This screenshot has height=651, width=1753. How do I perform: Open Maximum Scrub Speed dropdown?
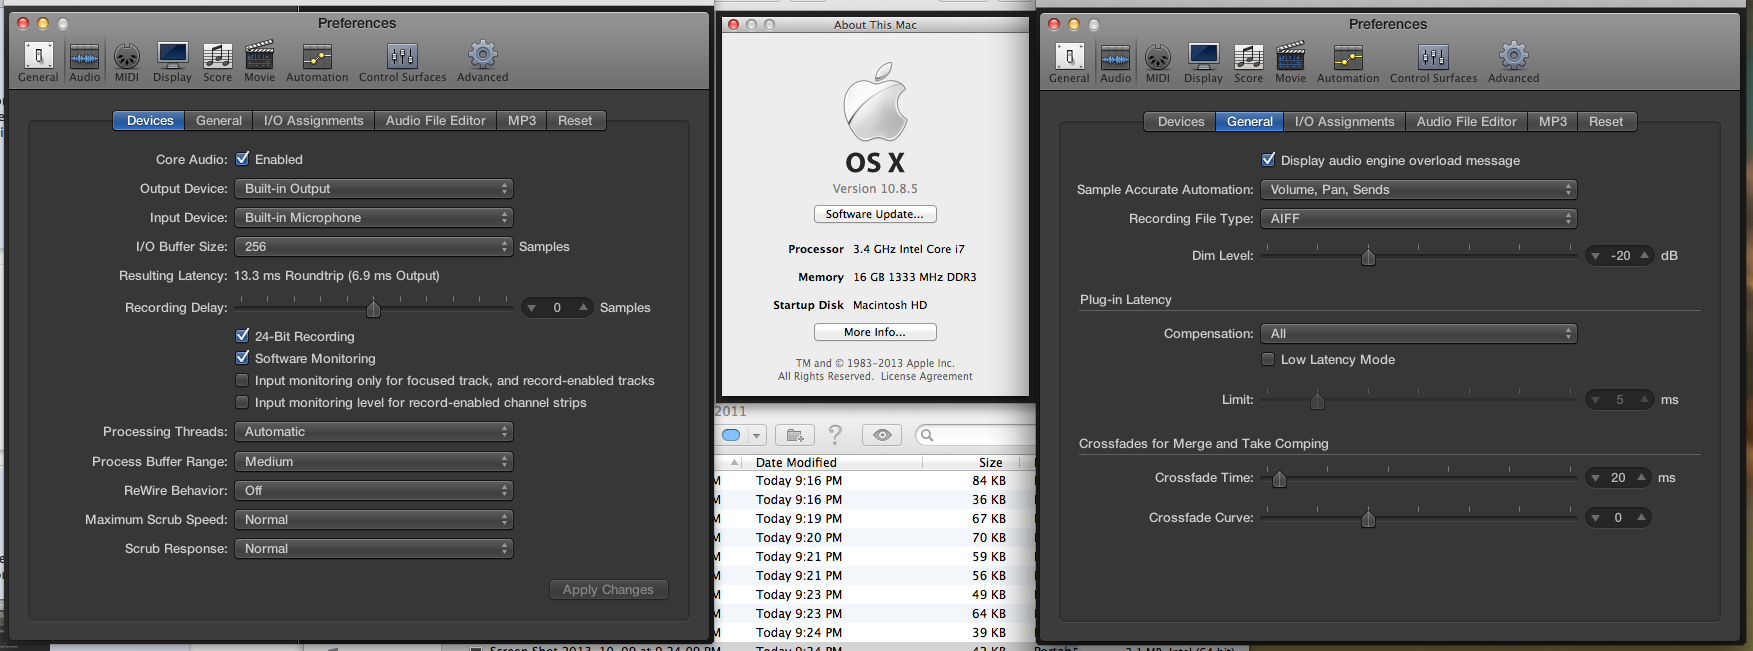tap(373, 519)
